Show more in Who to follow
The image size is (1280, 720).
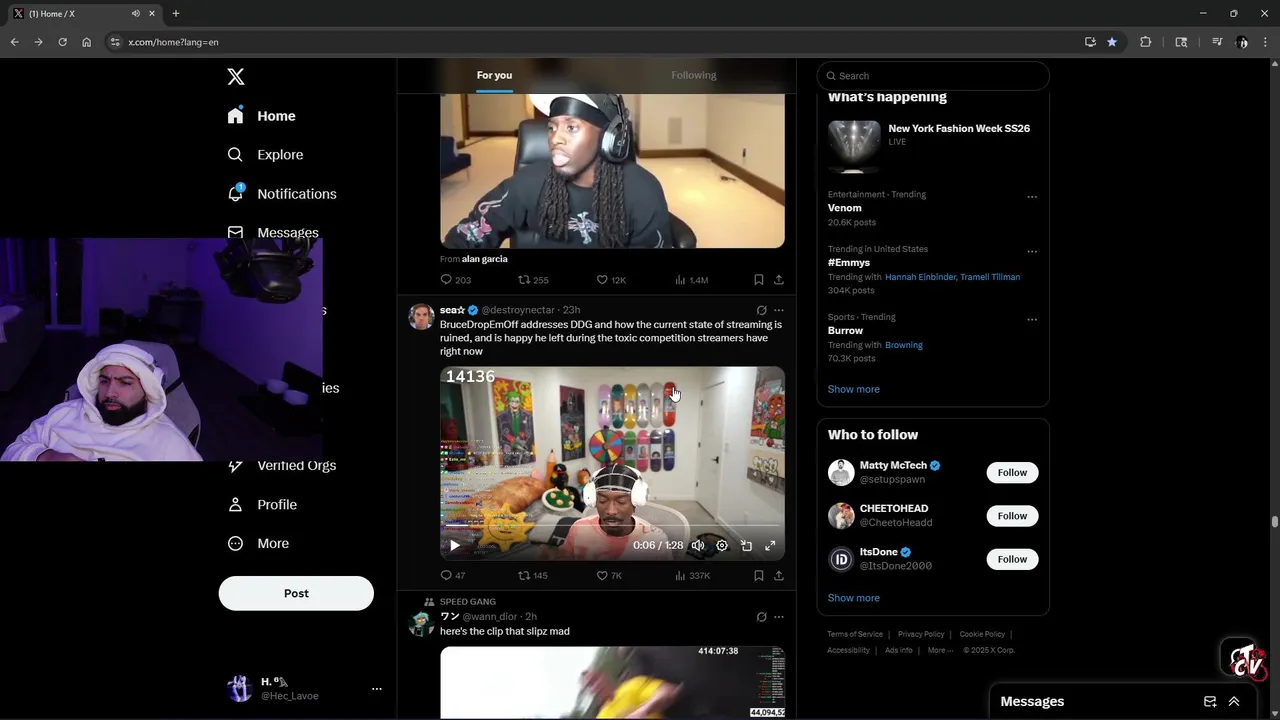[854, 598]
